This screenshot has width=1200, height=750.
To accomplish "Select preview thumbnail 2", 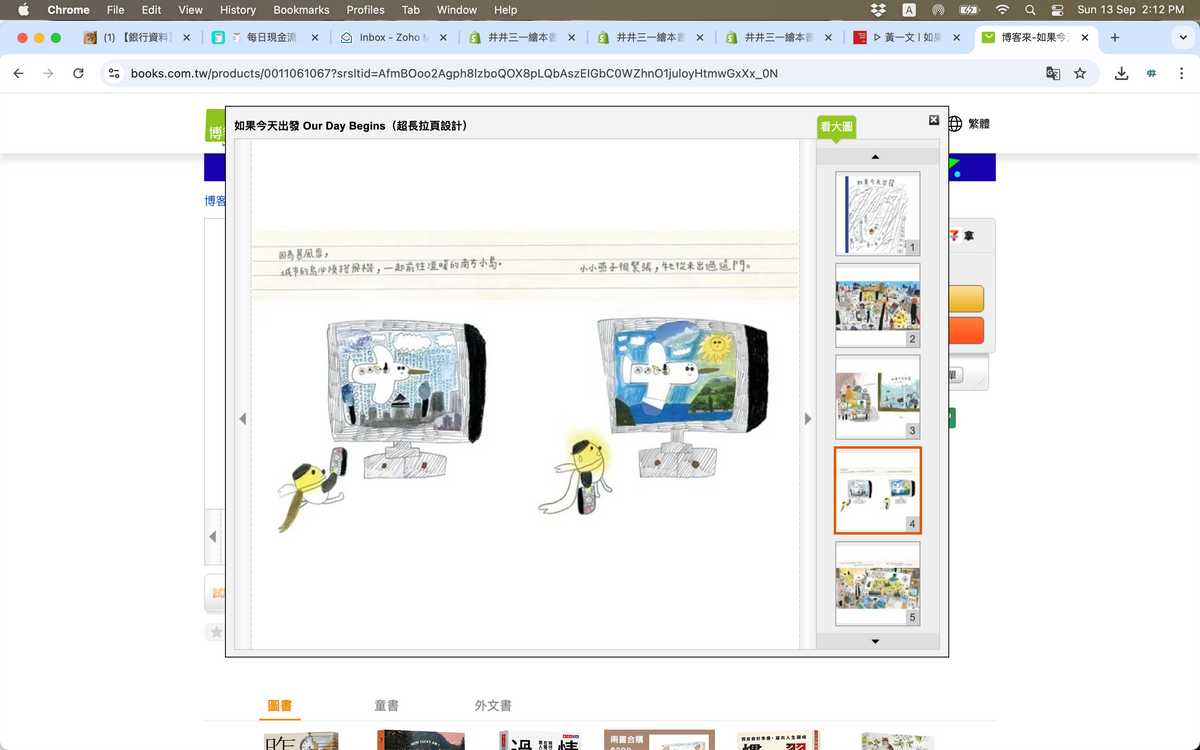I will (x=877, y=305).
